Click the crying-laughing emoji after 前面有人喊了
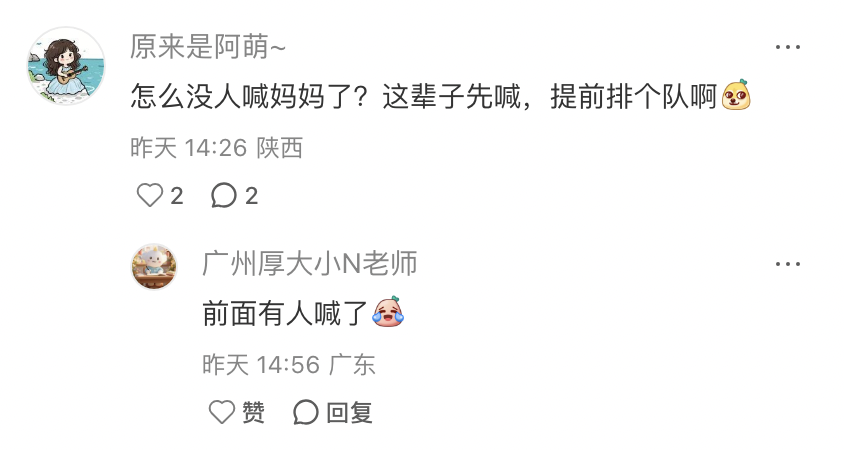This screenshot has height=450, width=844. click(388, 312)
